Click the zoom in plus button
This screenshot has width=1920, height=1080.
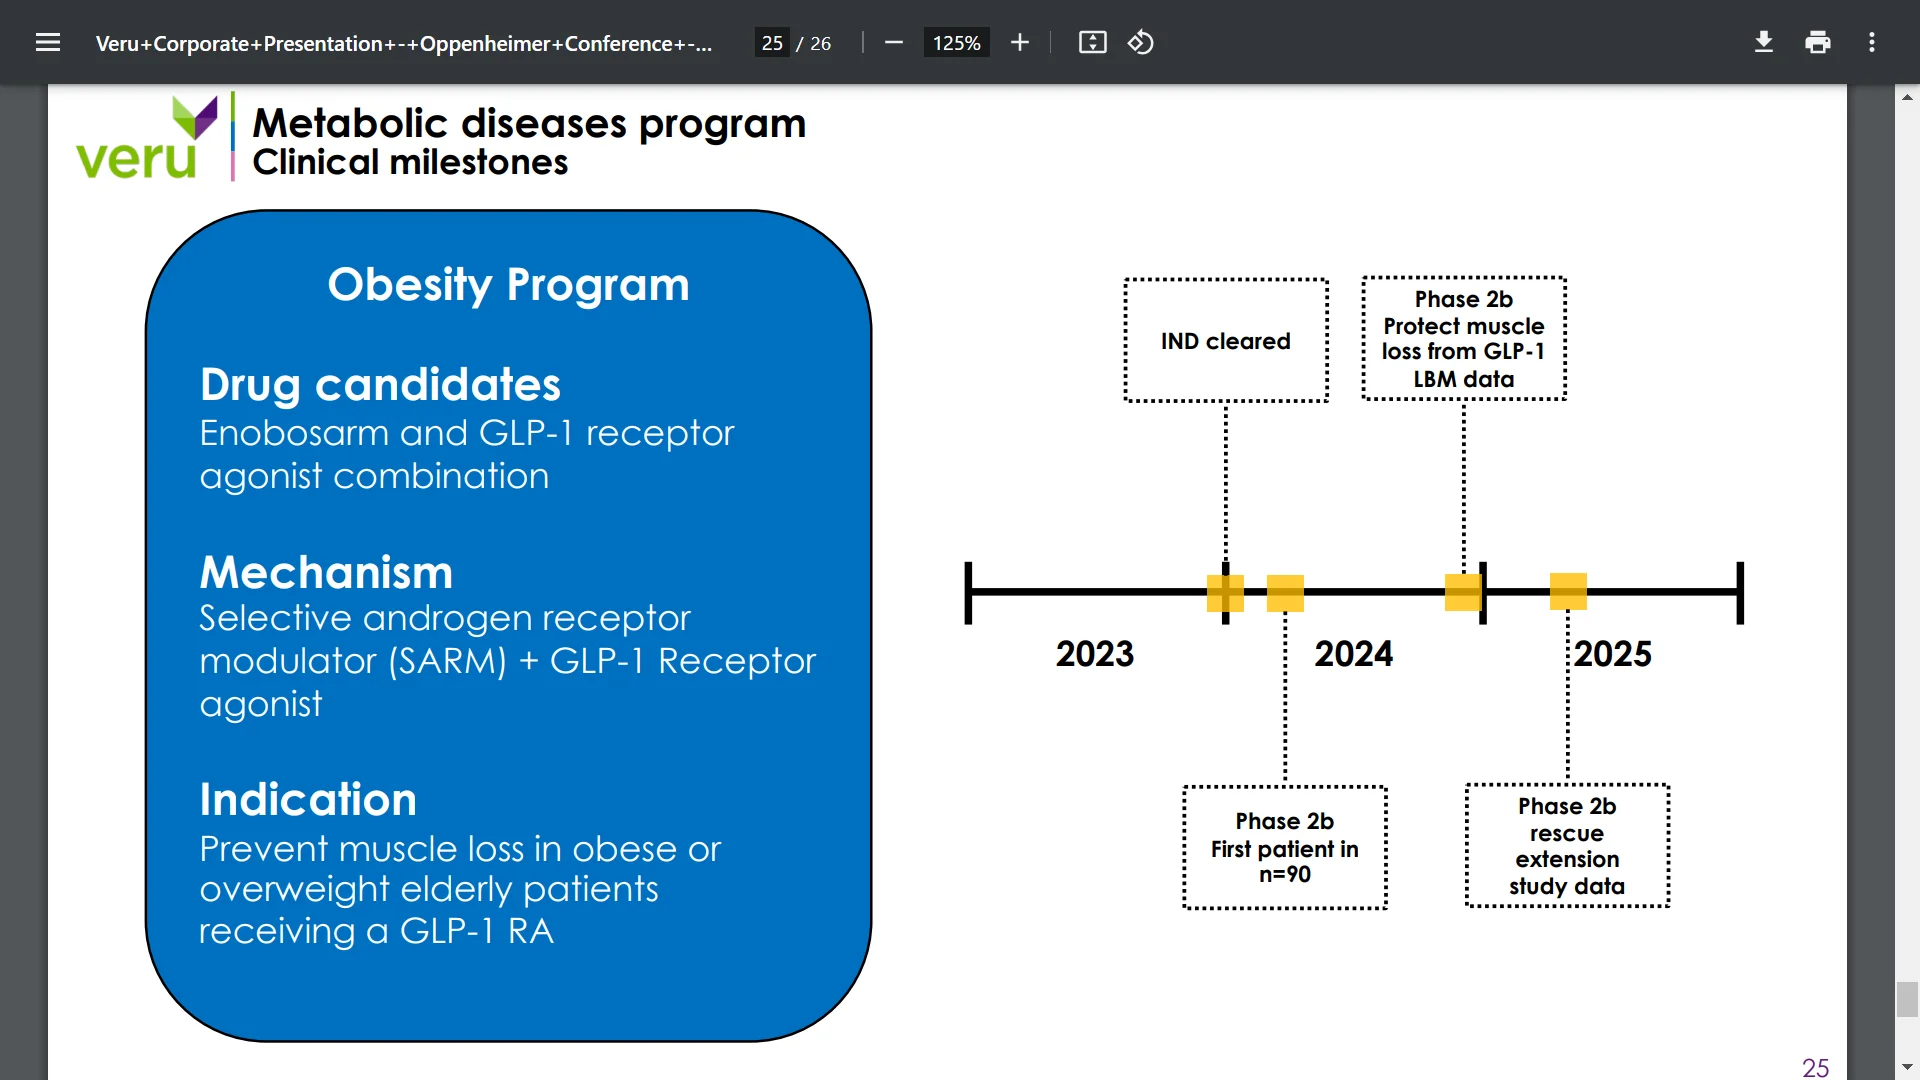tap(1020, 42)
